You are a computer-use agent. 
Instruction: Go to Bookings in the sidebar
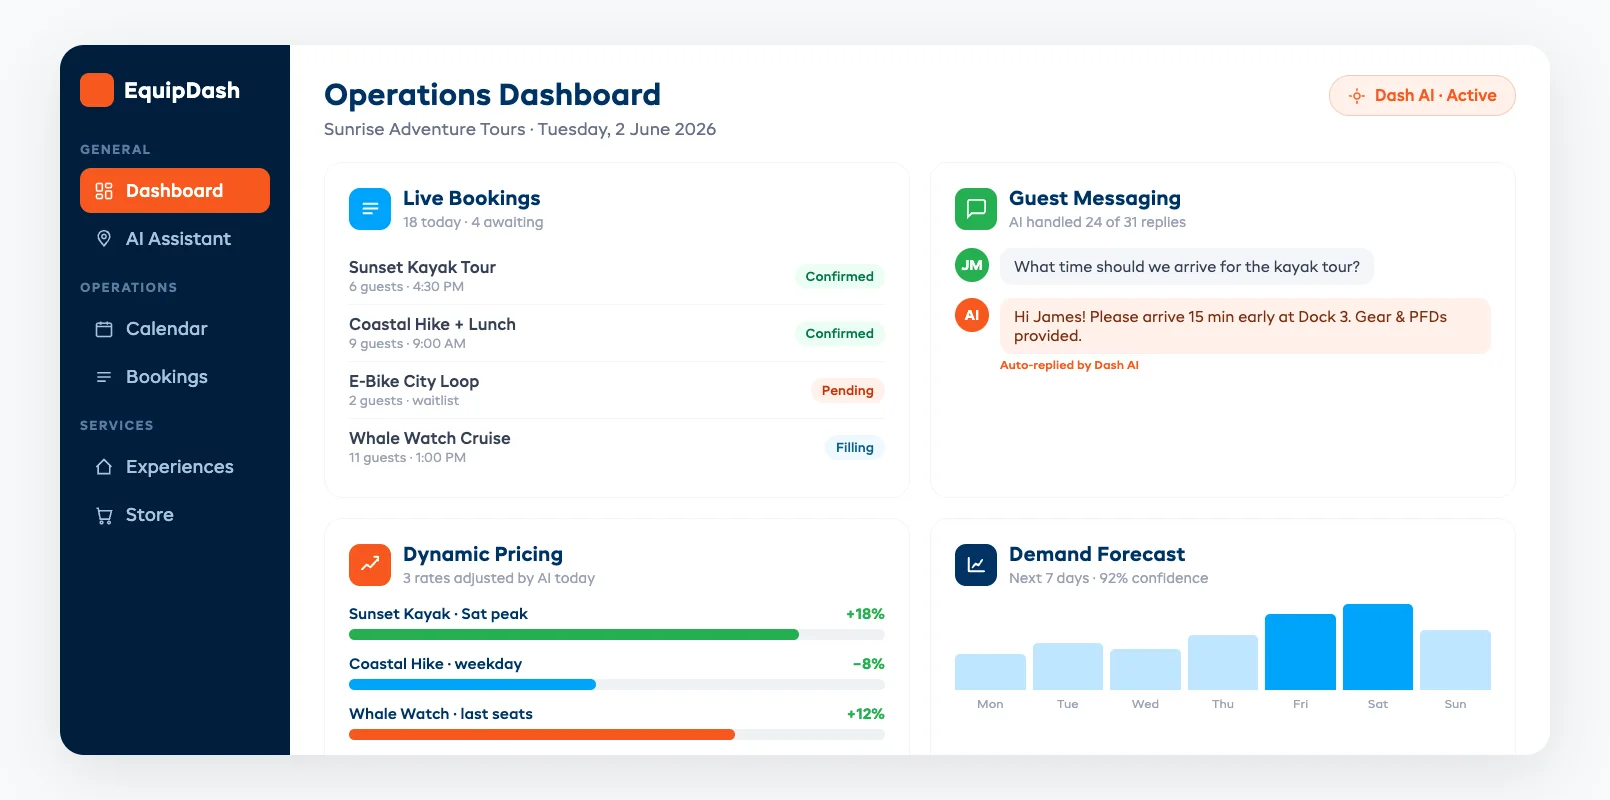175,377
